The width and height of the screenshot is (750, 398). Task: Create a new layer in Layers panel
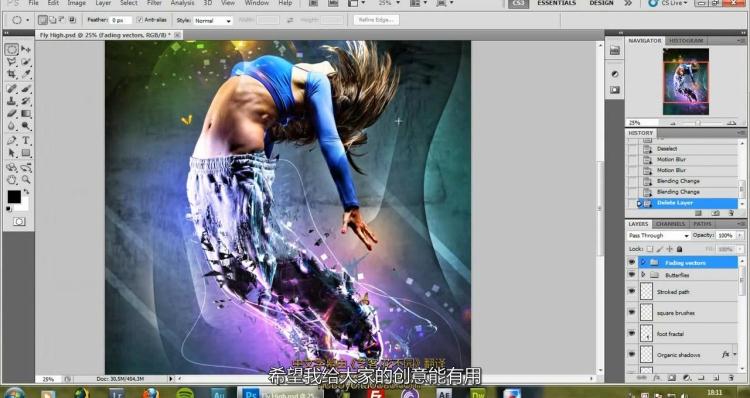(x=717, y=378)
